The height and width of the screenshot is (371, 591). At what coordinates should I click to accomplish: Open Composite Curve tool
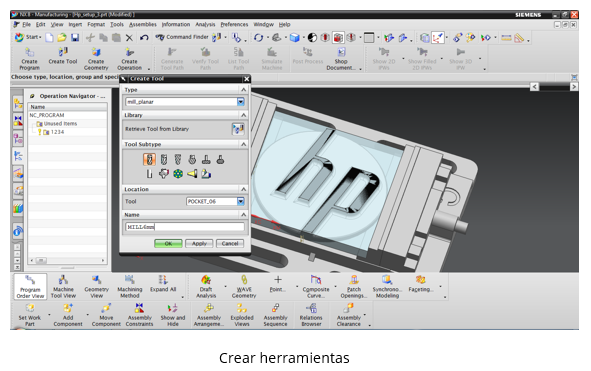point(316,287)
